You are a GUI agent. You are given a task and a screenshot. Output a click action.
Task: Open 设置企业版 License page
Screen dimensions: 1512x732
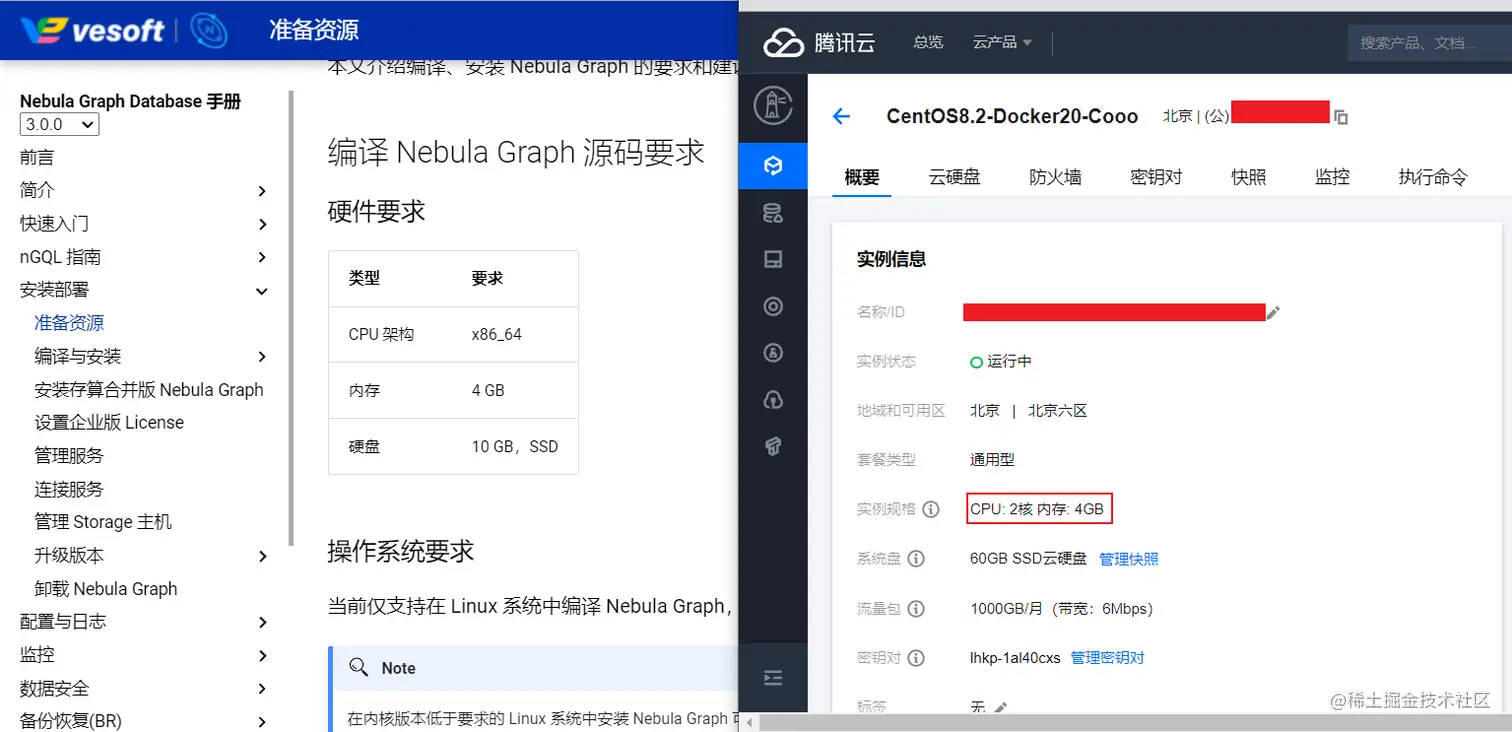[x=109, y=423]
